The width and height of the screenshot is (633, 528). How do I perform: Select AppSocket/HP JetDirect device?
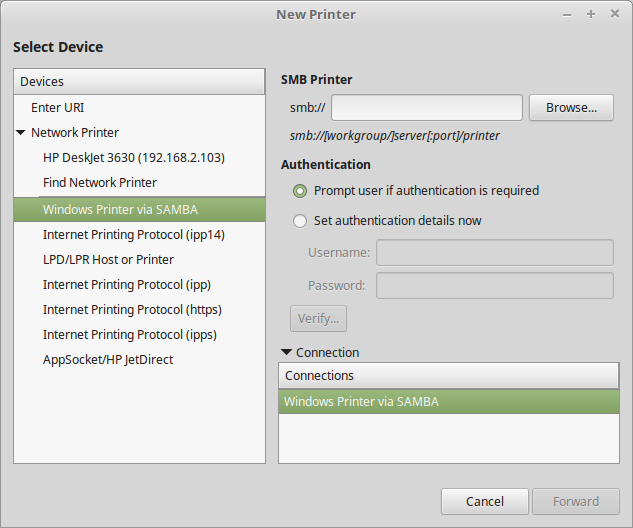pos(108,360)
